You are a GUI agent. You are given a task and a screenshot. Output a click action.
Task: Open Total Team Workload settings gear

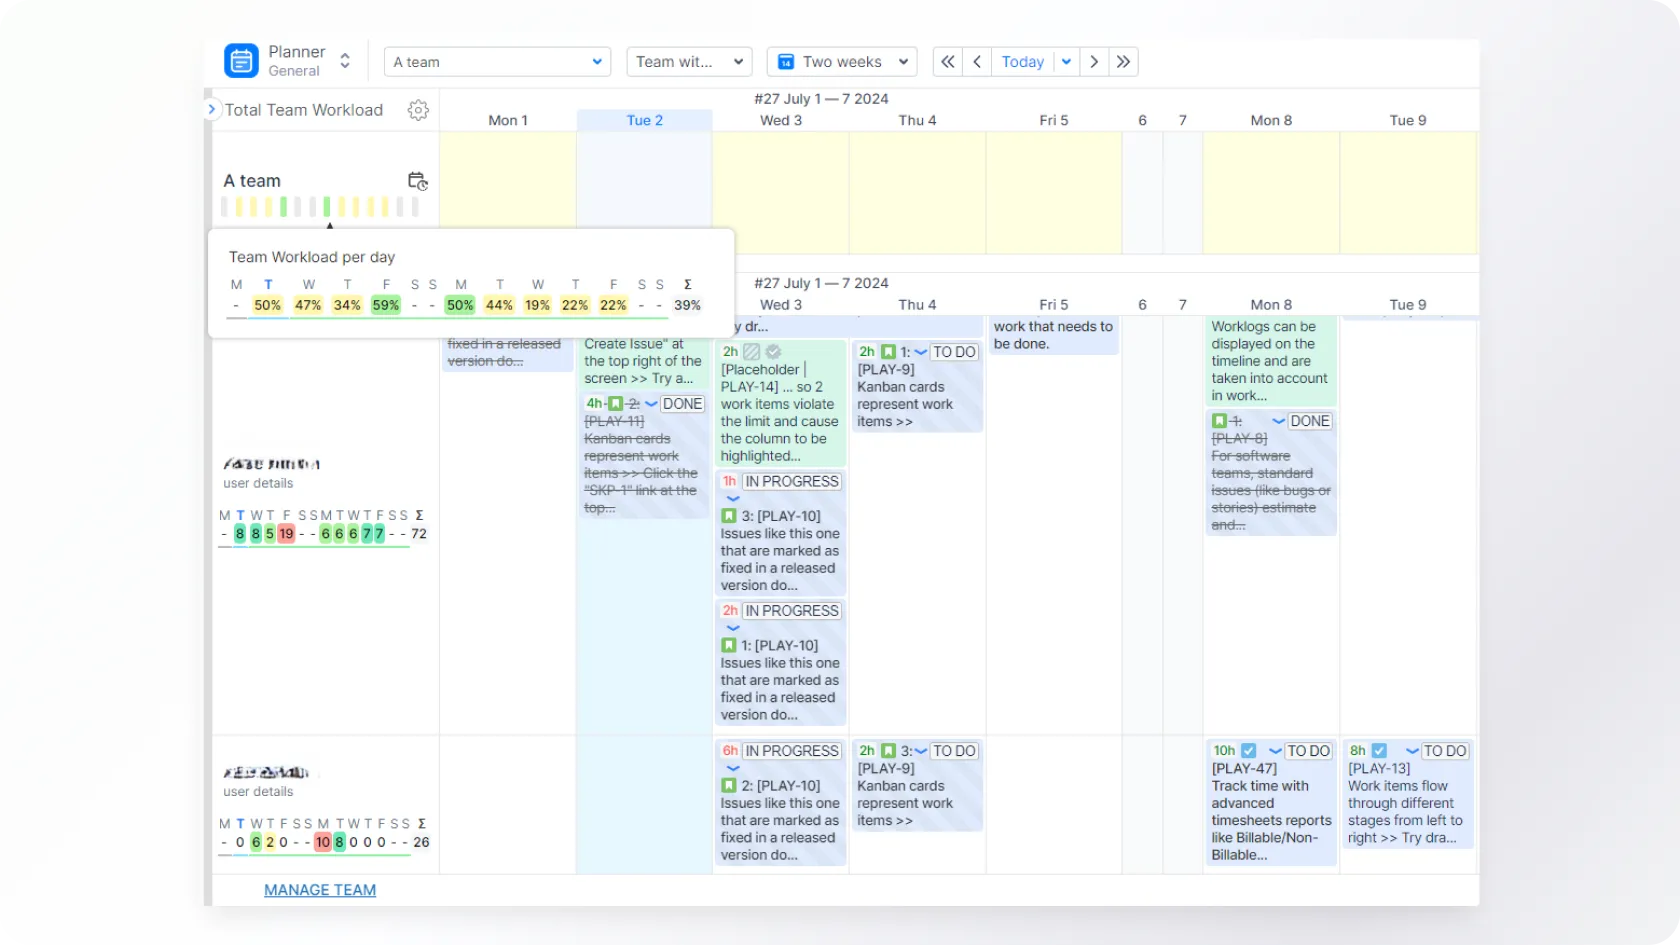(418, 110)
